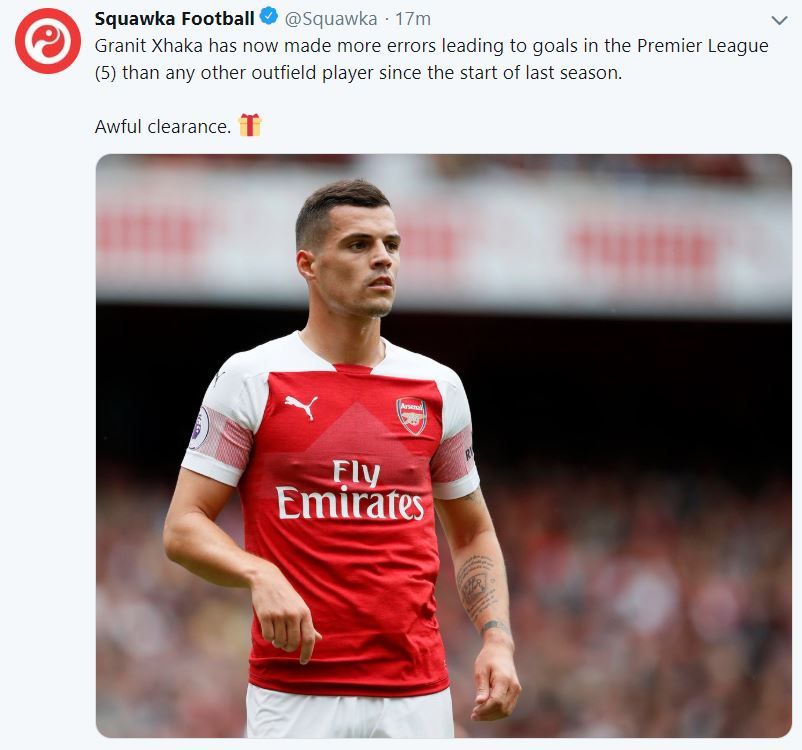Click the blue verified badge

270,18
